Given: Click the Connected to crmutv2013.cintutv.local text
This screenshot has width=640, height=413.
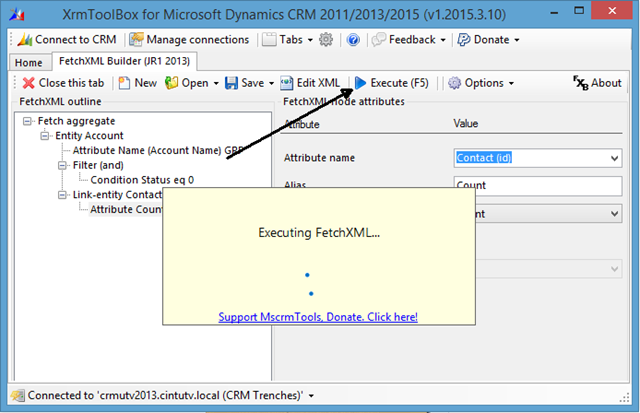Looking at the screenshot, I should point(165,395).
